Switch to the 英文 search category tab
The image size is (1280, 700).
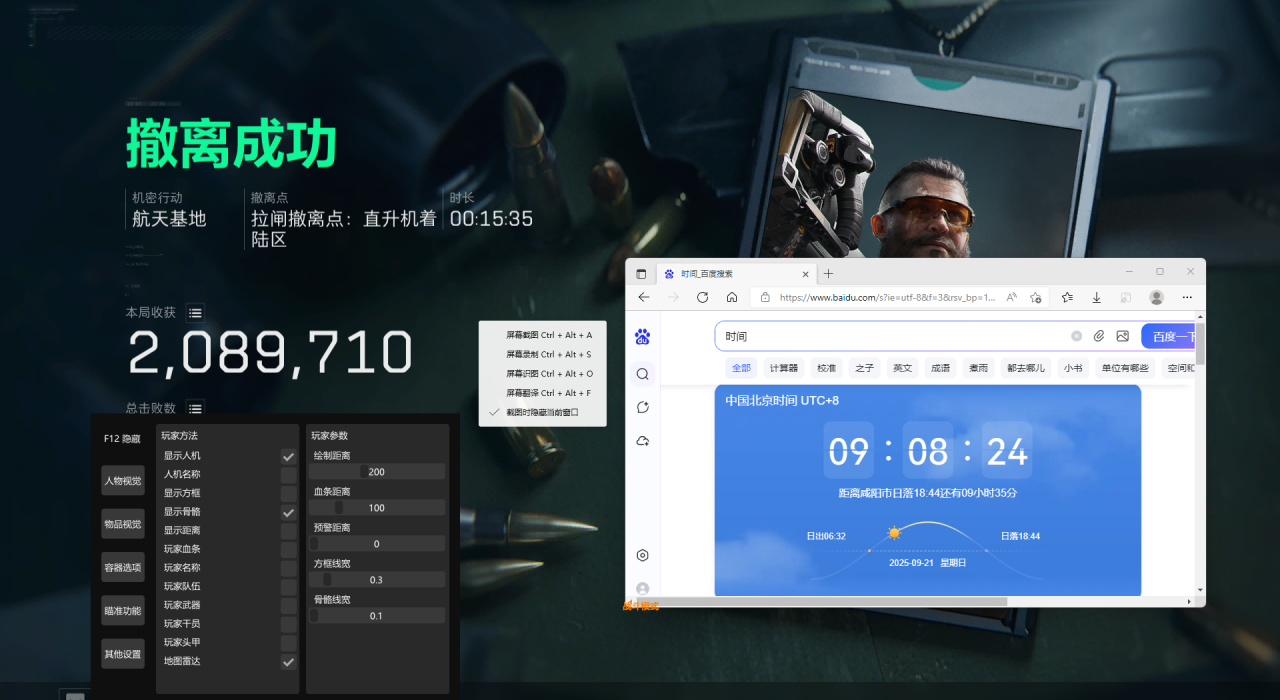[x=902, y=368]
